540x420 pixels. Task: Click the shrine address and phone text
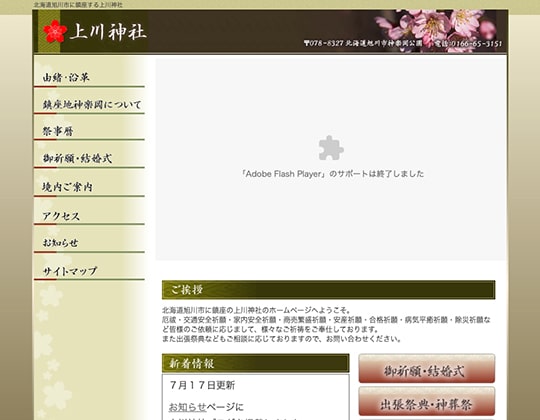coord(403,43)
